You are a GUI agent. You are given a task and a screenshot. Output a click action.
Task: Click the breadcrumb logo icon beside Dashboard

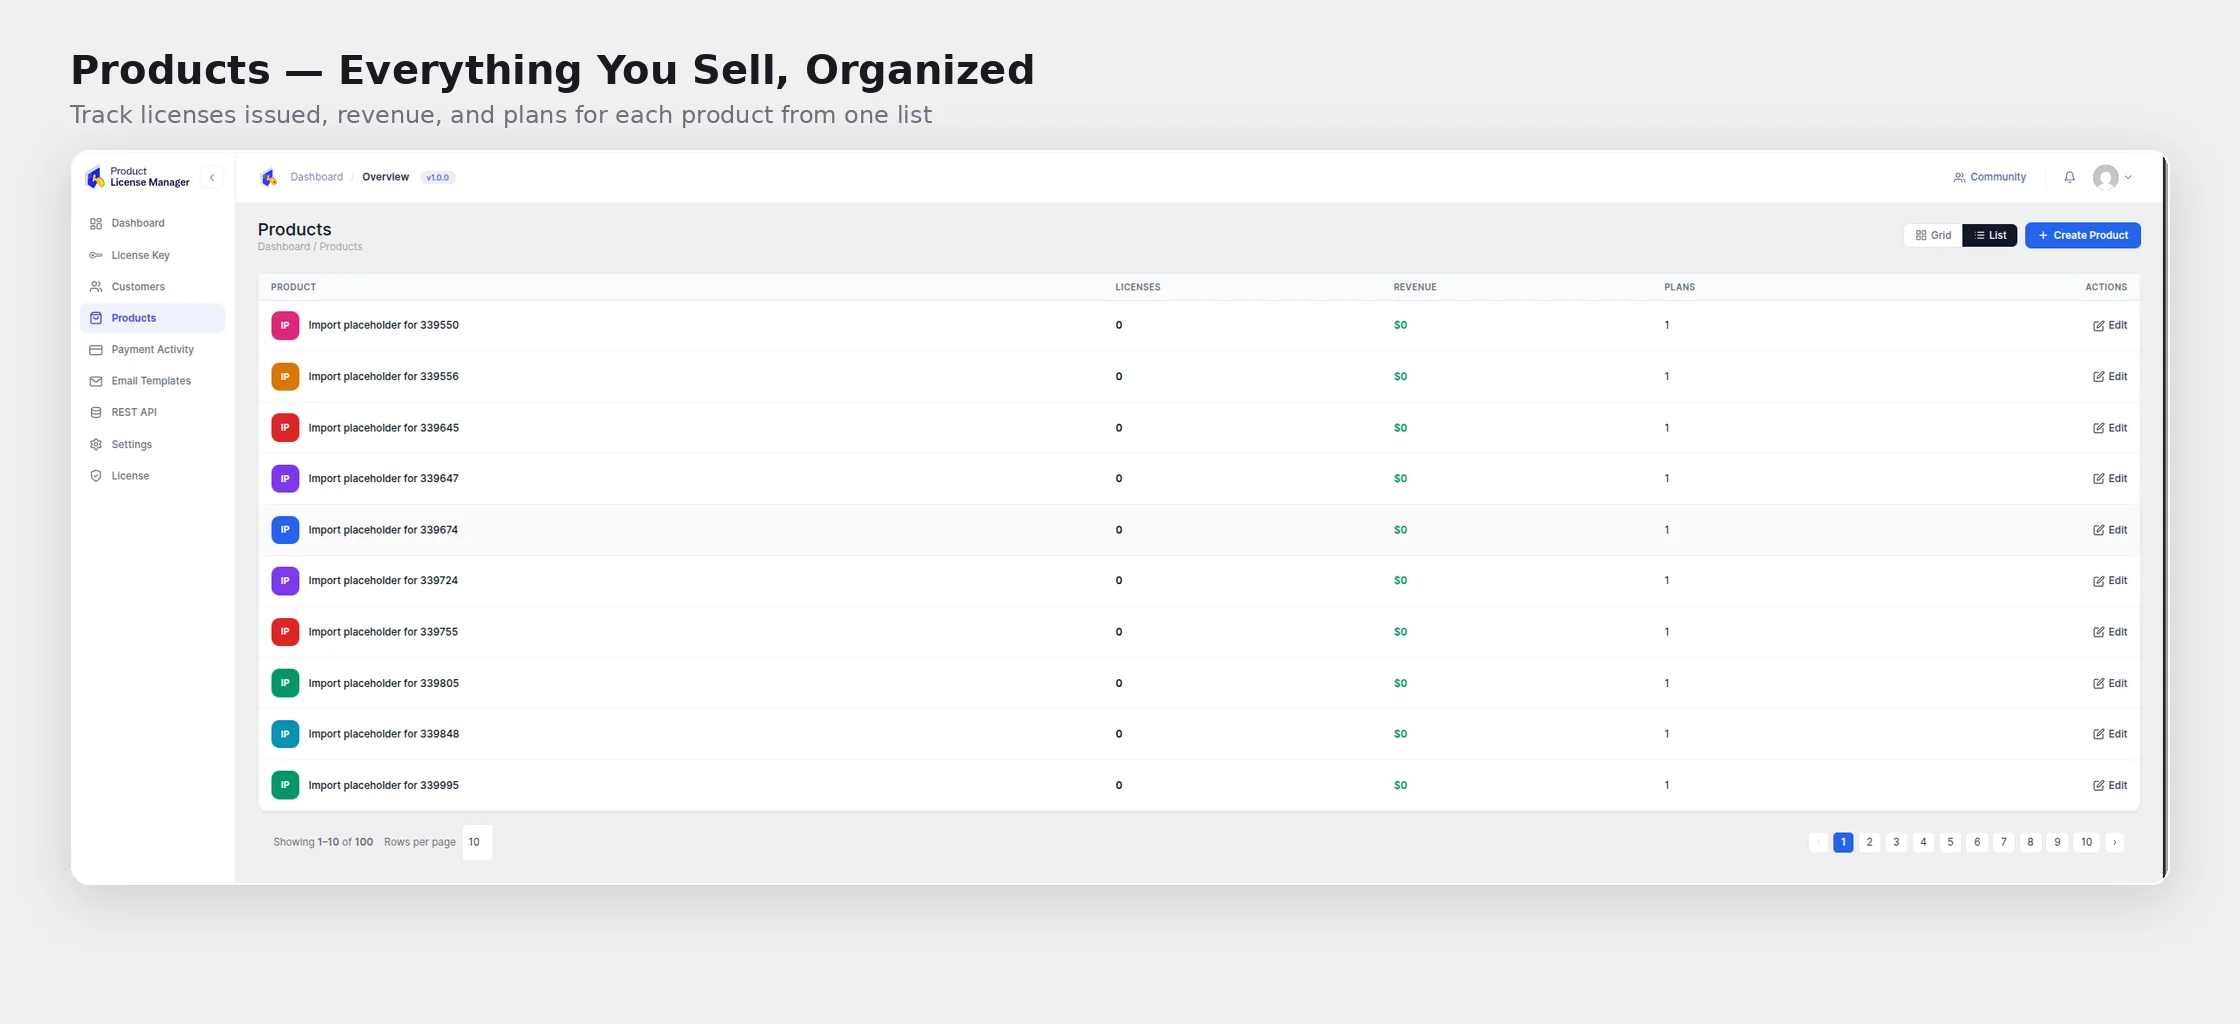point(268,177)
